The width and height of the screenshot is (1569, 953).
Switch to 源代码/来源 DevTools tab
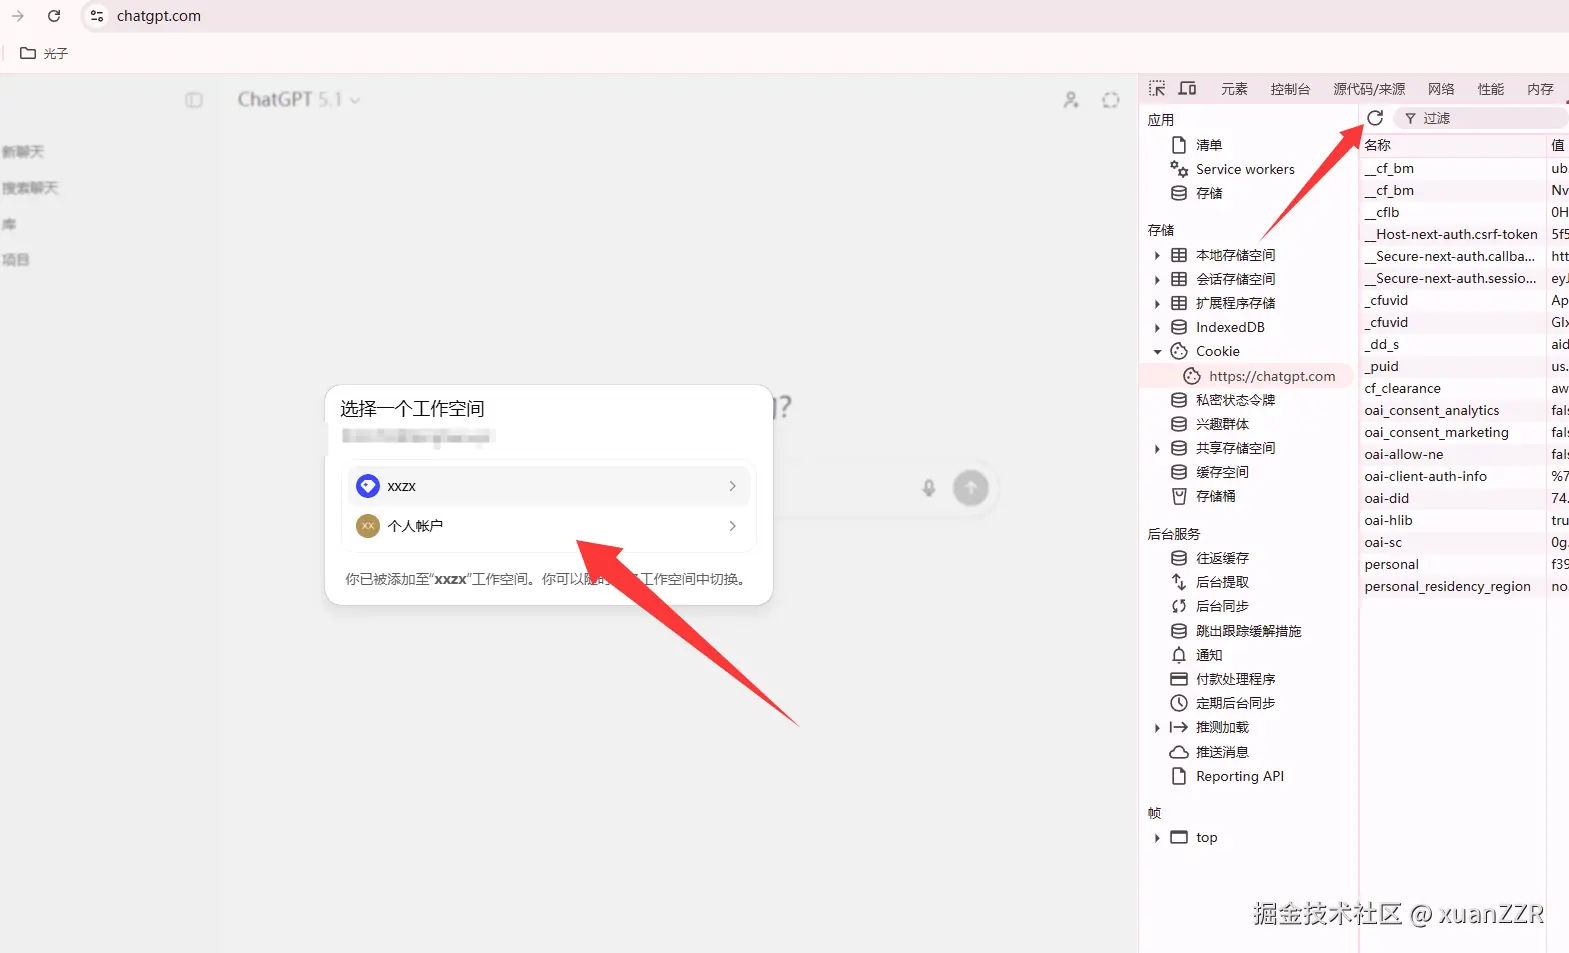(x=1369, y=89)
